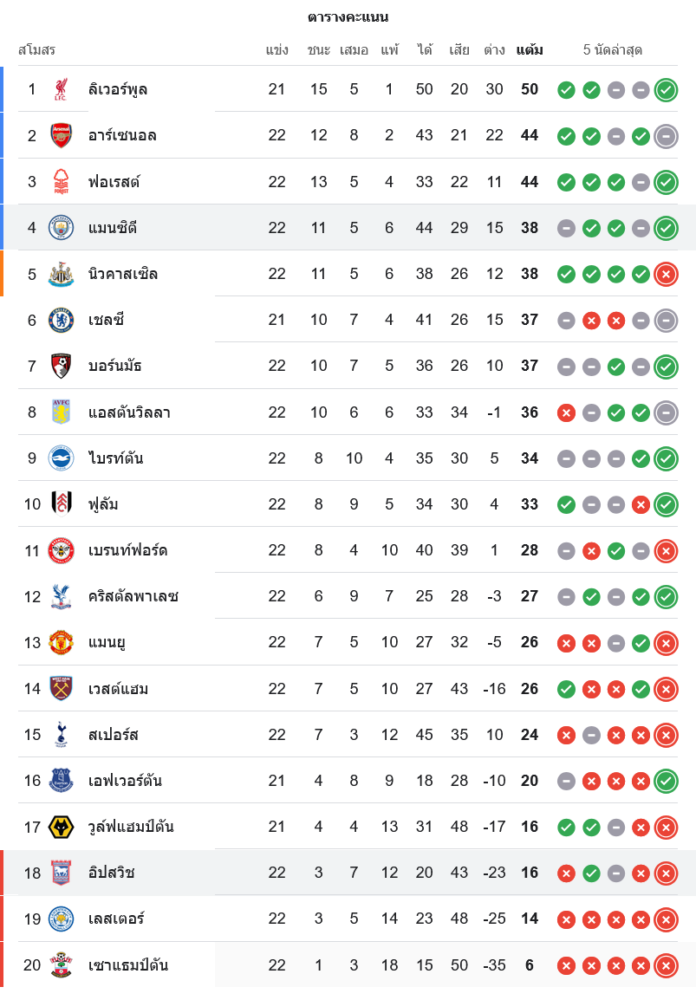Open the ลิเวอร์พูล team link
Image resolution: width=696 pixels, height=1000 pixels.
[x=117, y=89]
